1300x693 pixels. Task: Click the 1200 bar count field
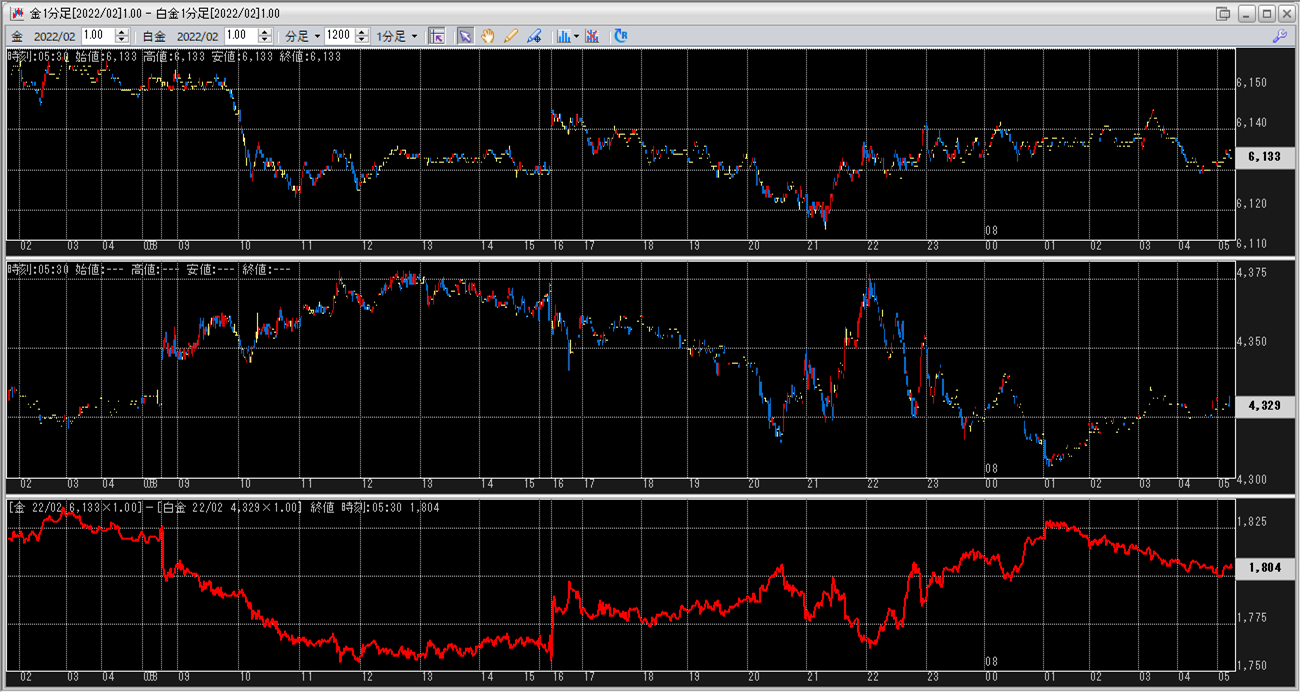338,35
